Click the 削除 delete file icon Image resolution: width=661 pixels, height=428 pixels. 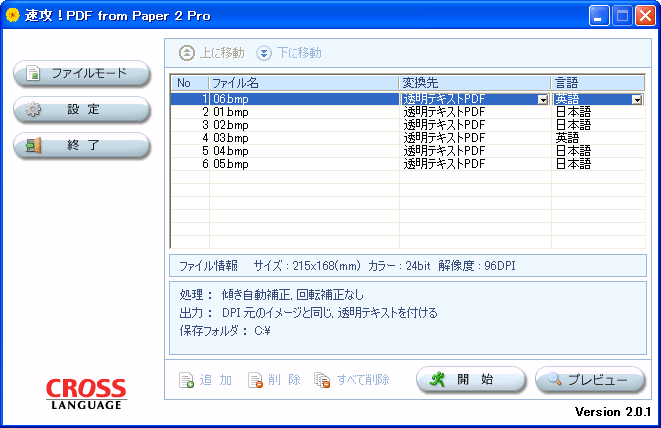pyautogui.click(x=255, y=380)
